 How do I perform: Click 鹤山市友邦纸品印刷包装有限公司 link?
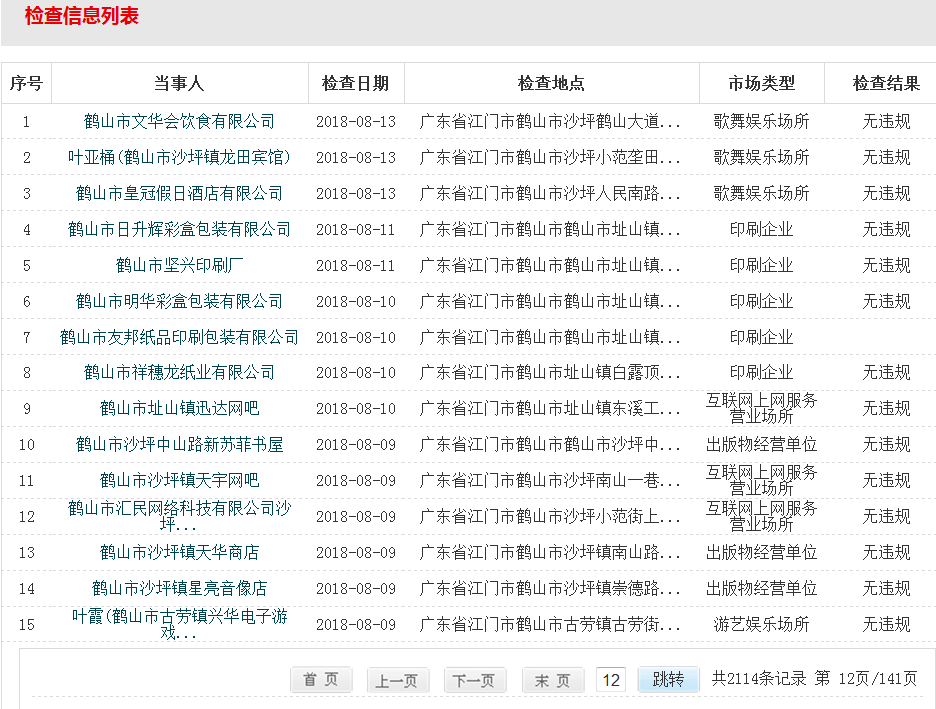179,338
